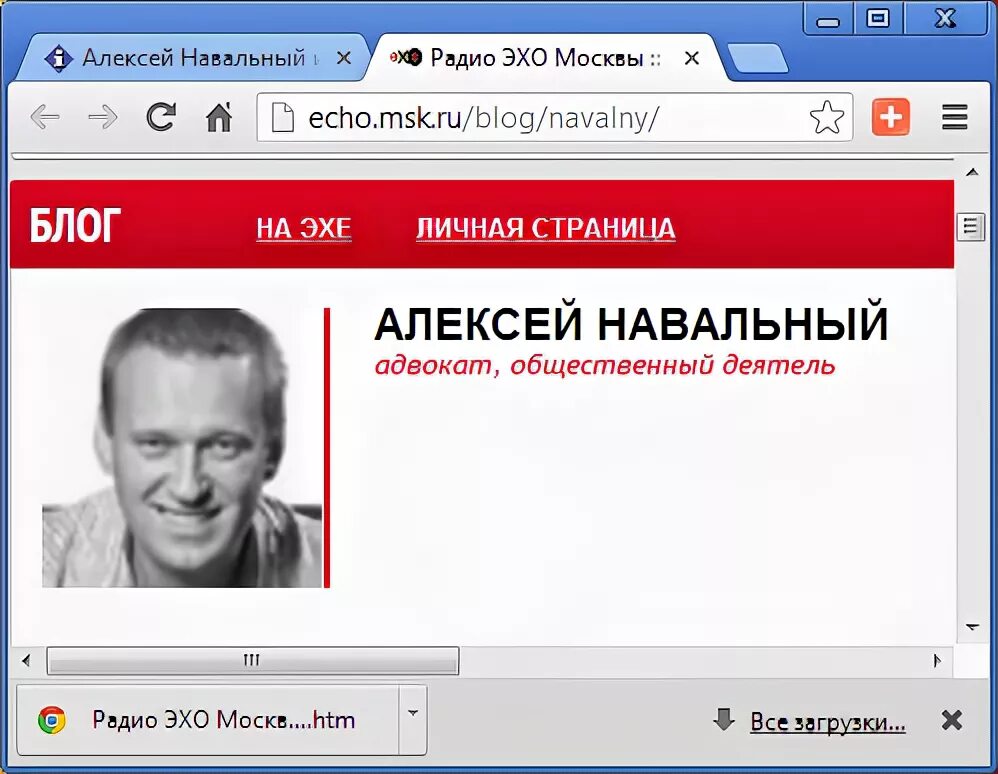Click the page icon in address bar
998x774 pixels.
coord(283,117)
